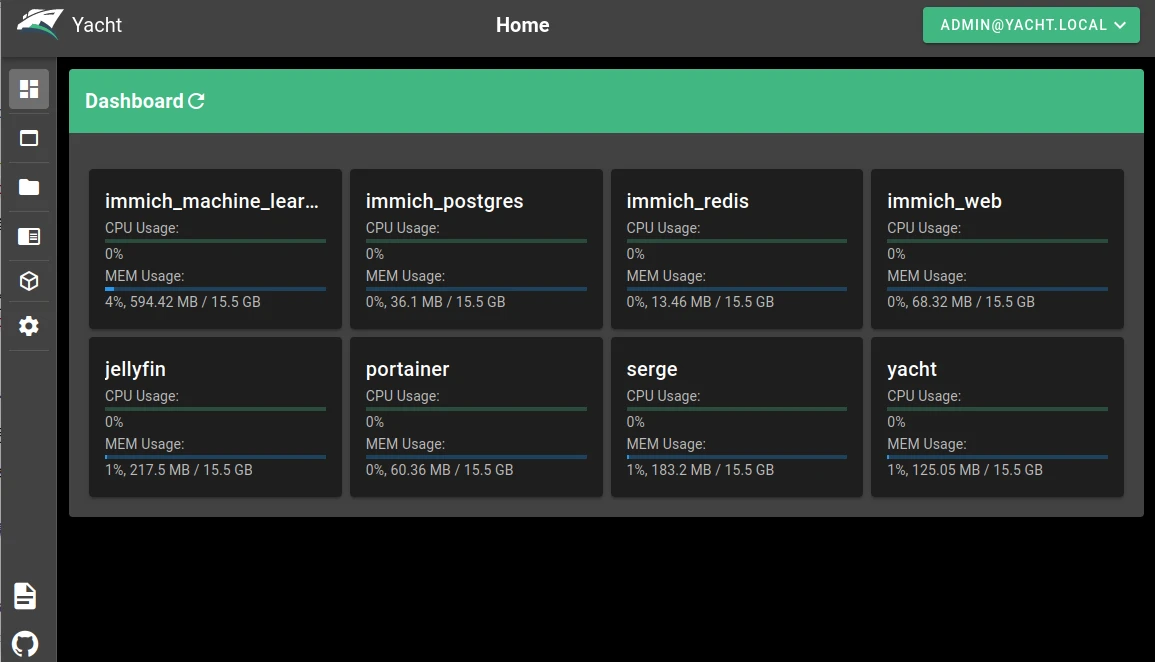Open Templates folder icon in sidebar
The image size is (1155, 662).
(29, 187)
